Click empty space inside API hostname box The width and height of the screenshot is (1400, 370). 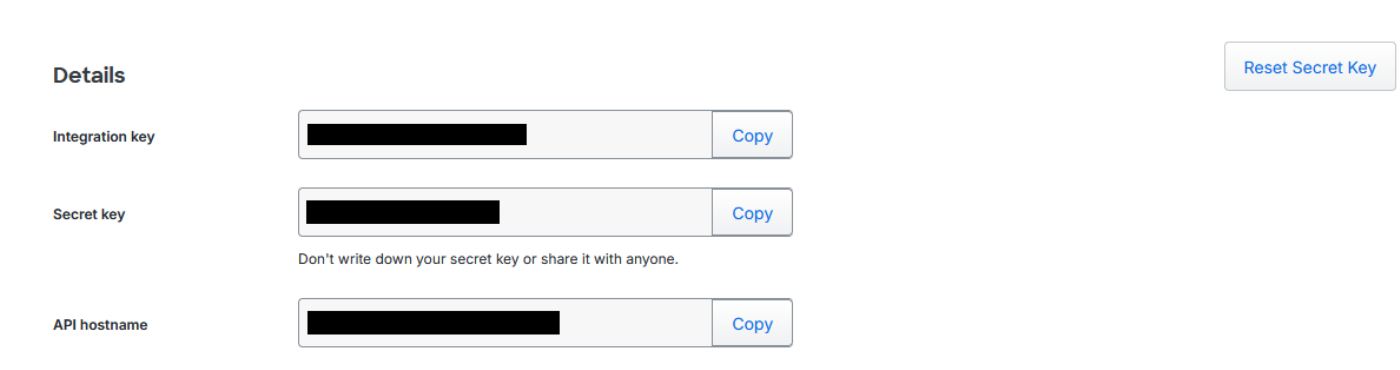(x=635, y=323)
